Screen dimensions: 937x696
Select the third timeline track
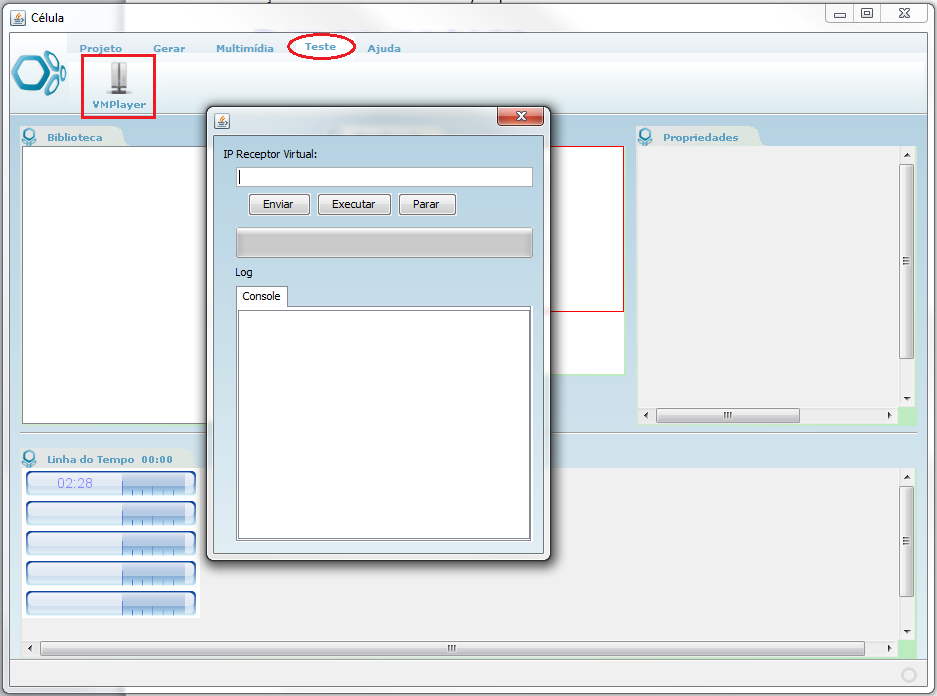tap(111, 543)
